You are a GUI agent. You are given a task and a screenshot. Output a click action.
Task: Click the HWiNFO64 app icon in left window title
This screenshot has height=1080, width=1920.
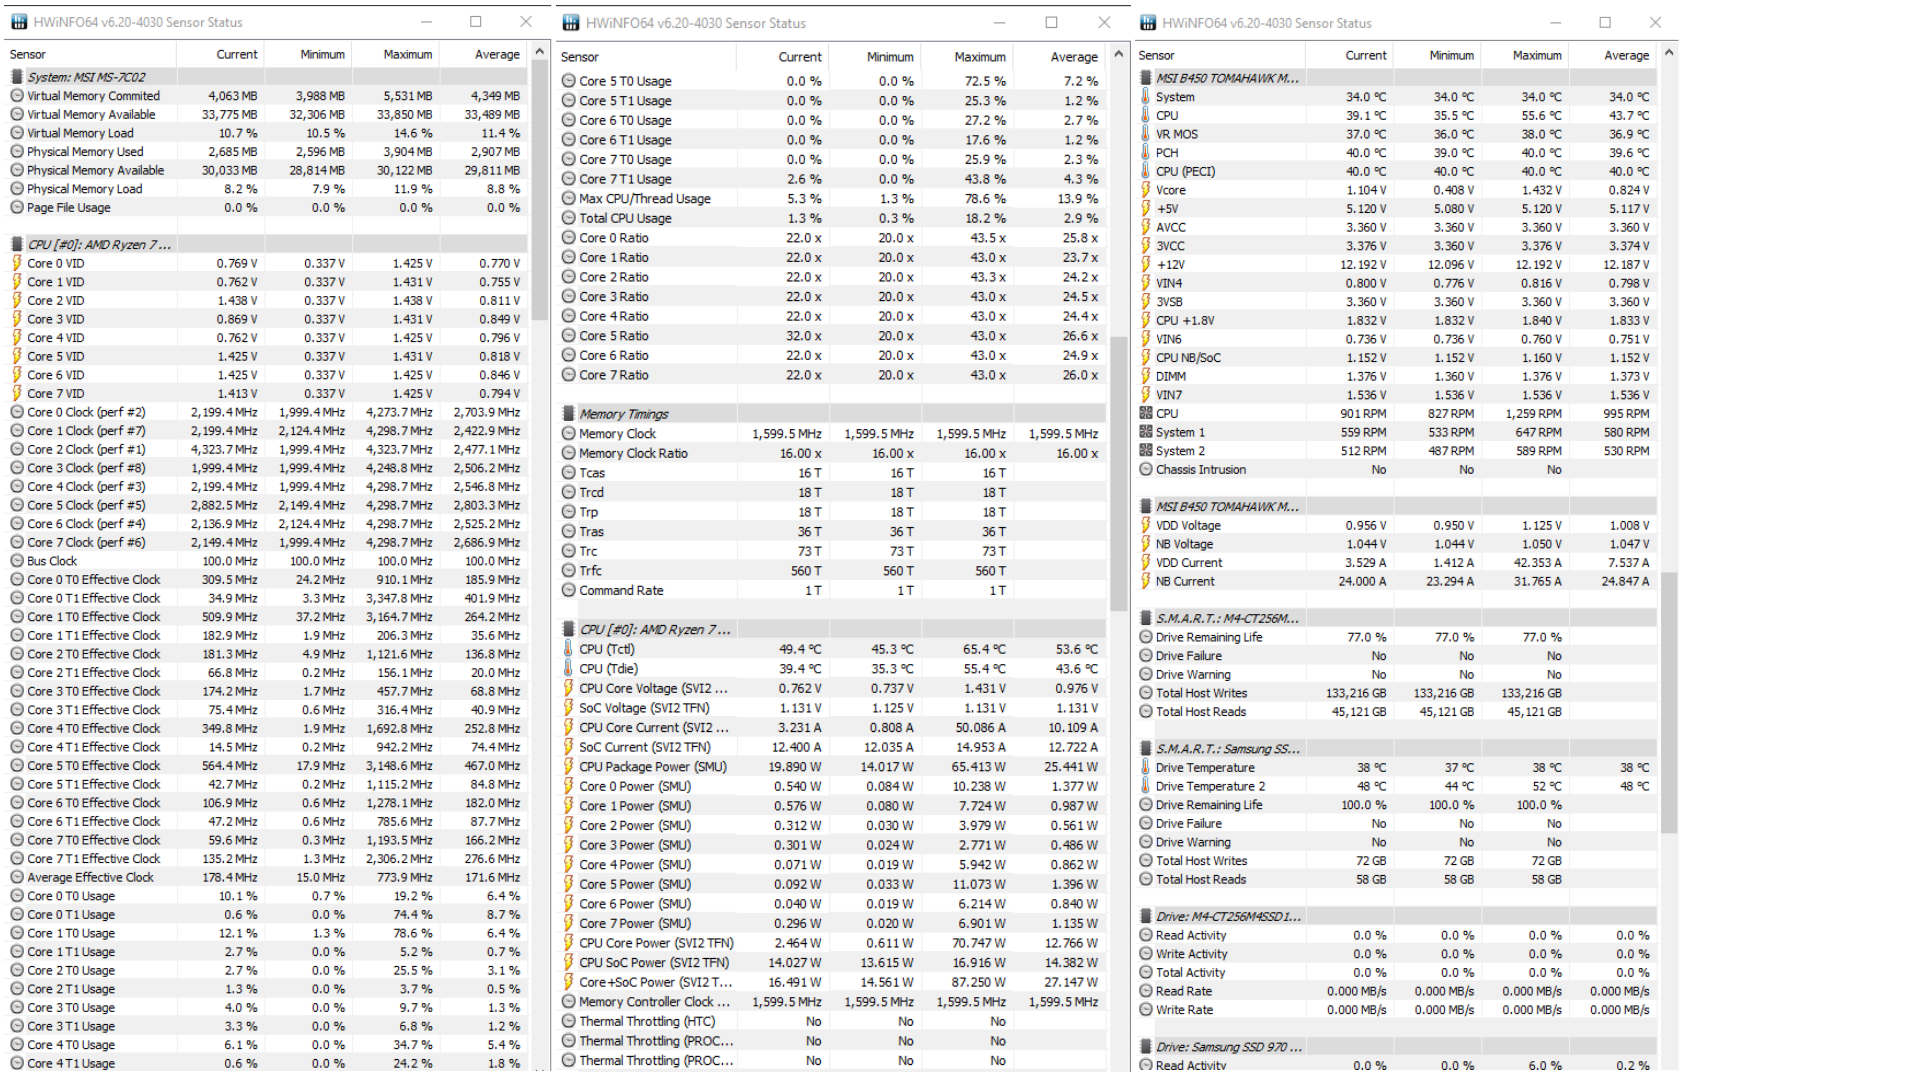[19, 22]
